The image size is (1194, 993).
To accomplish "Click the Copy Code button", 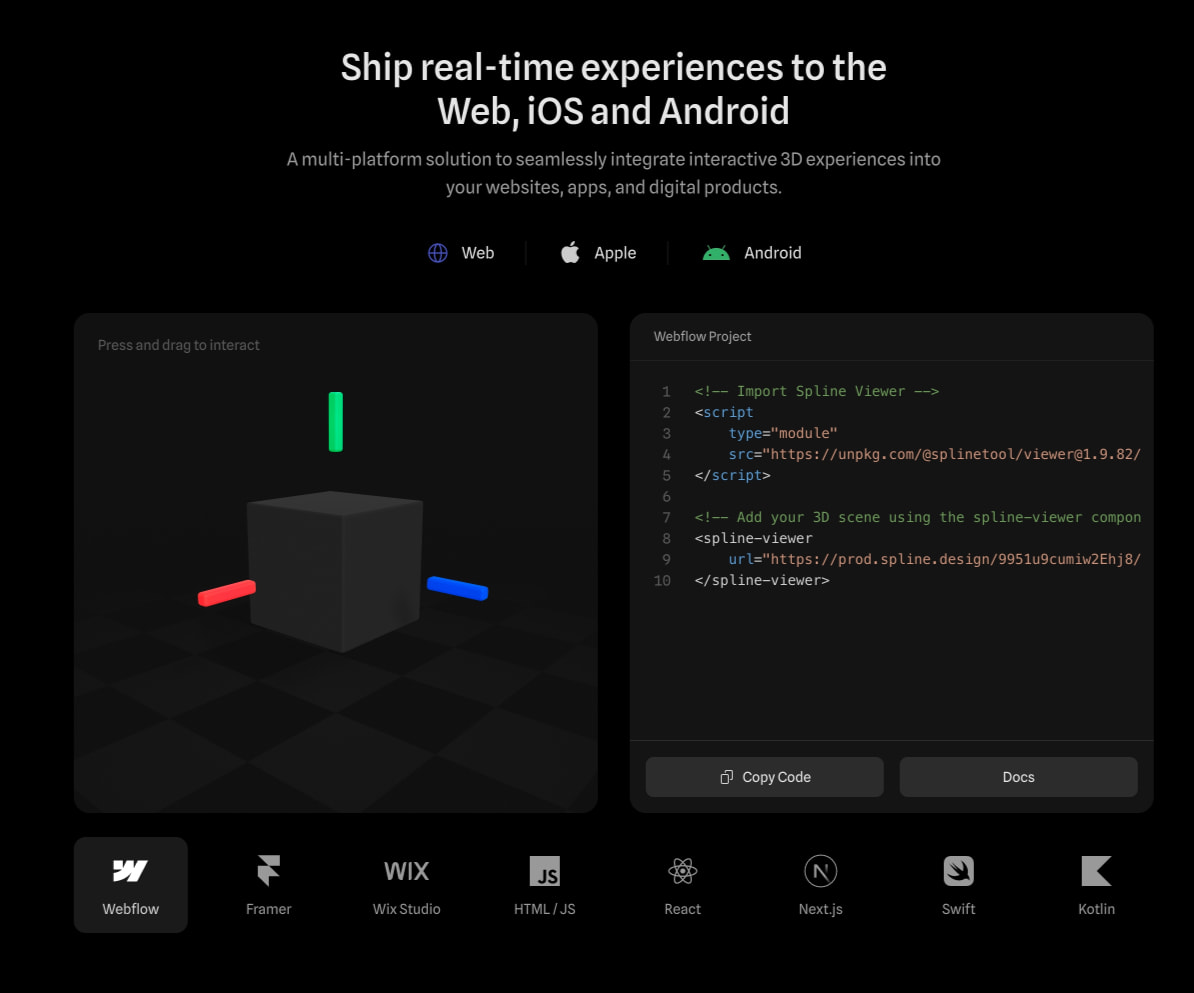I will point(765,777).
